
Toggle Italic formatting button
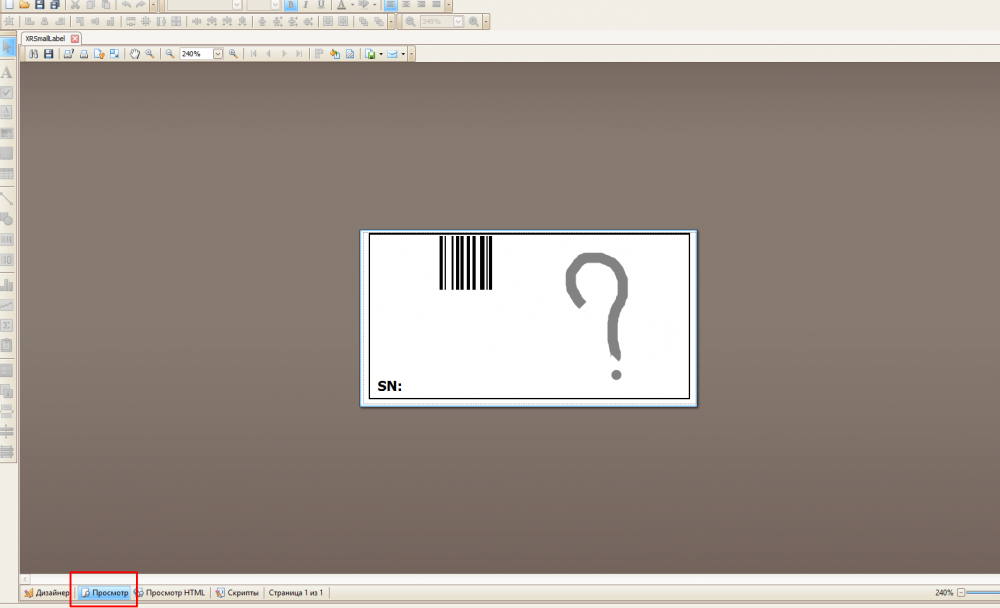[x=305, y=5]
